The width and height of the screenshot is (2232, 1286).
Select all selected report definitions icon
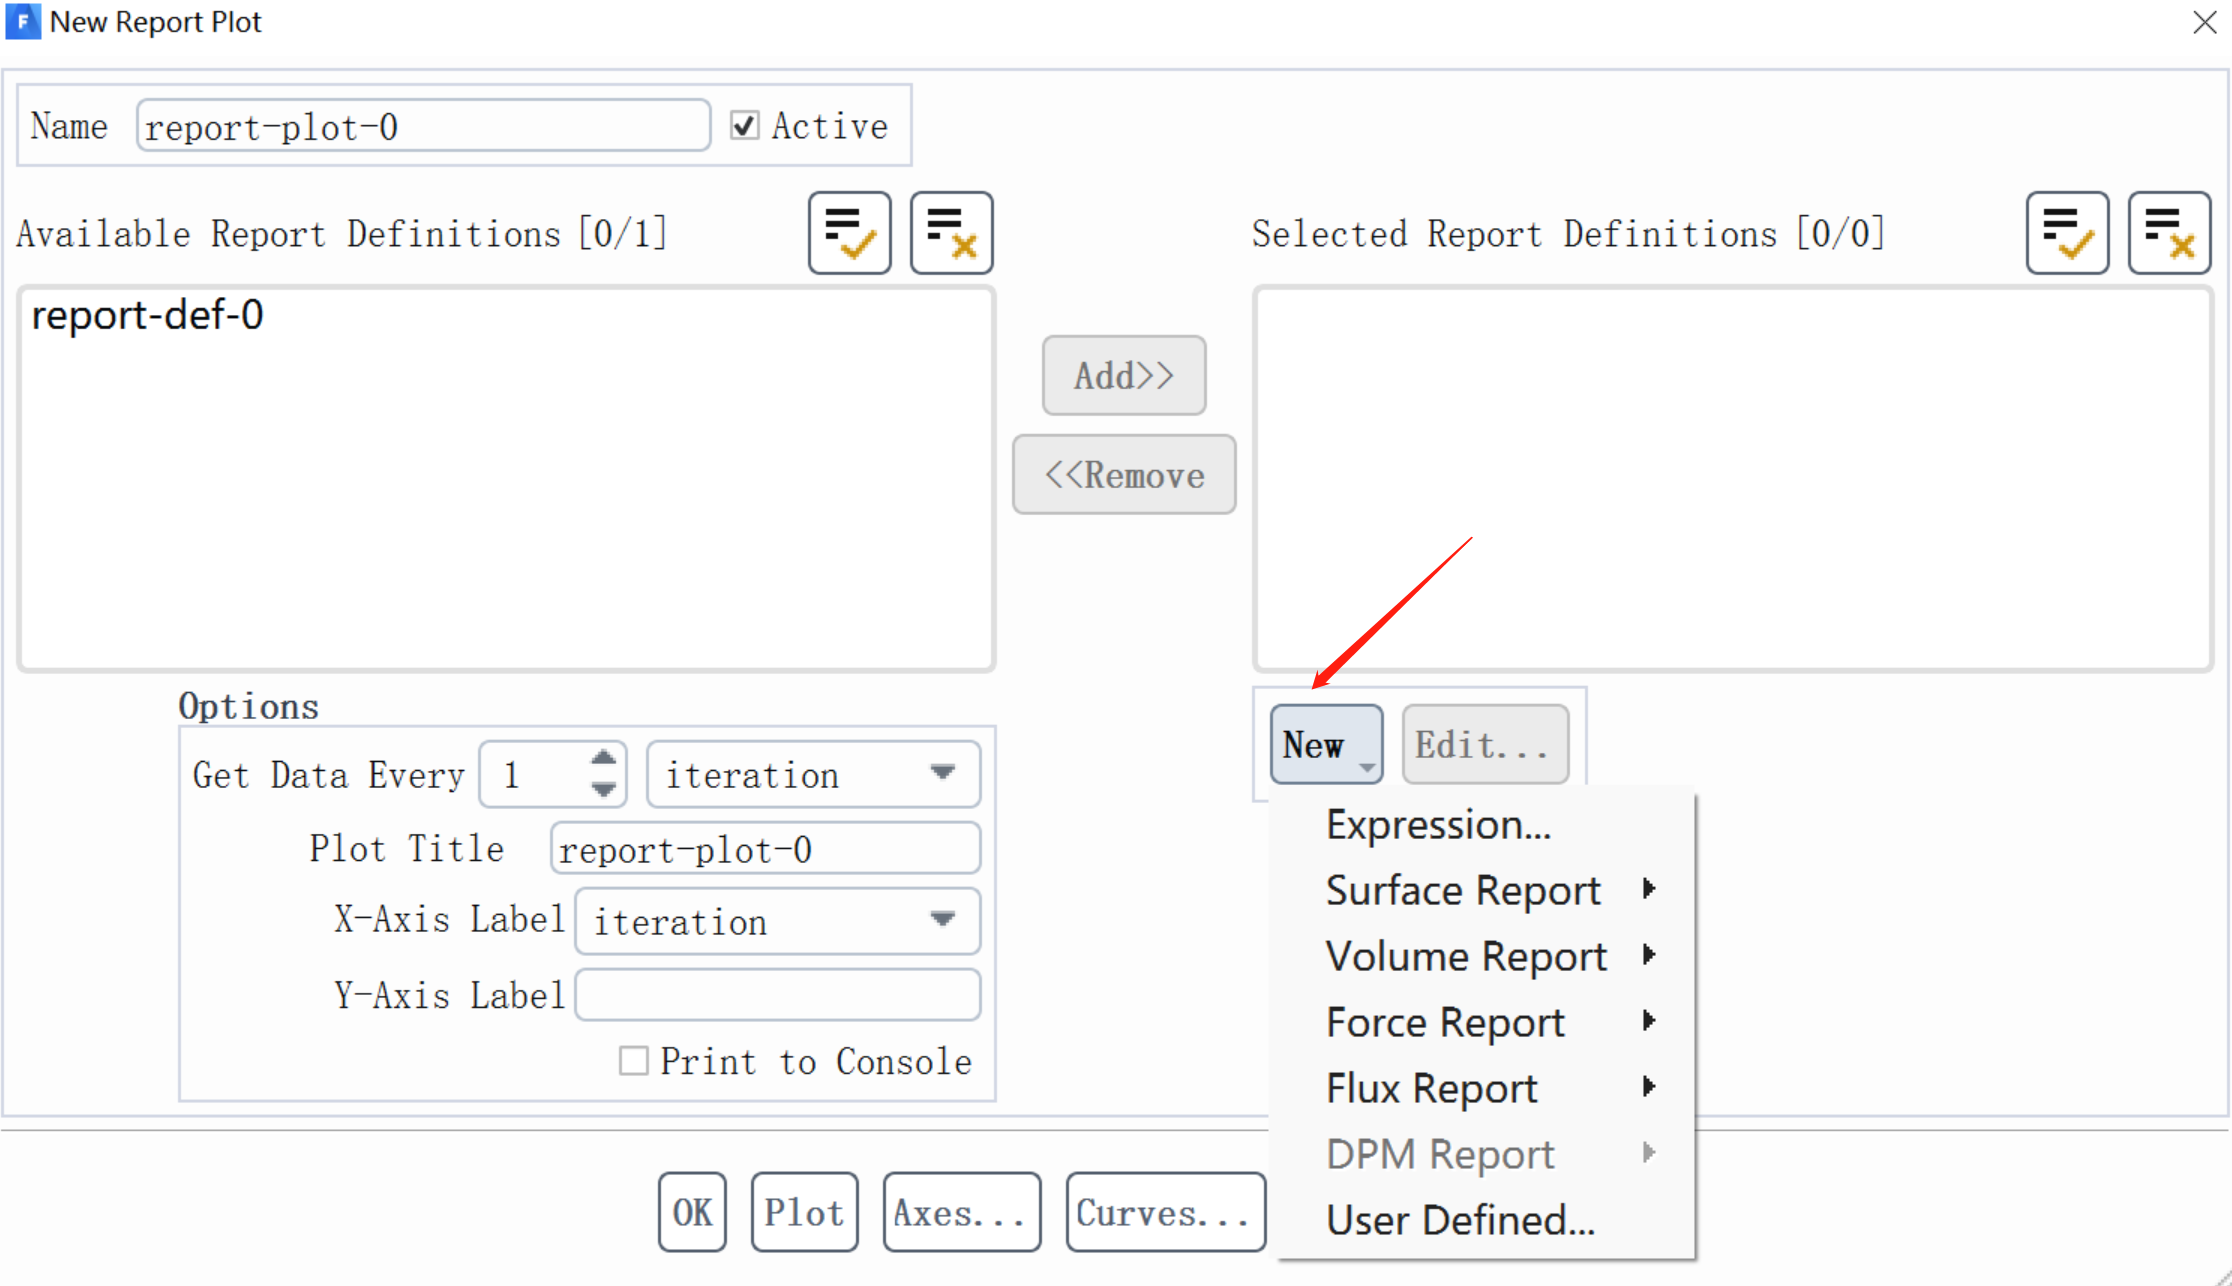[x=2067, y=233]
